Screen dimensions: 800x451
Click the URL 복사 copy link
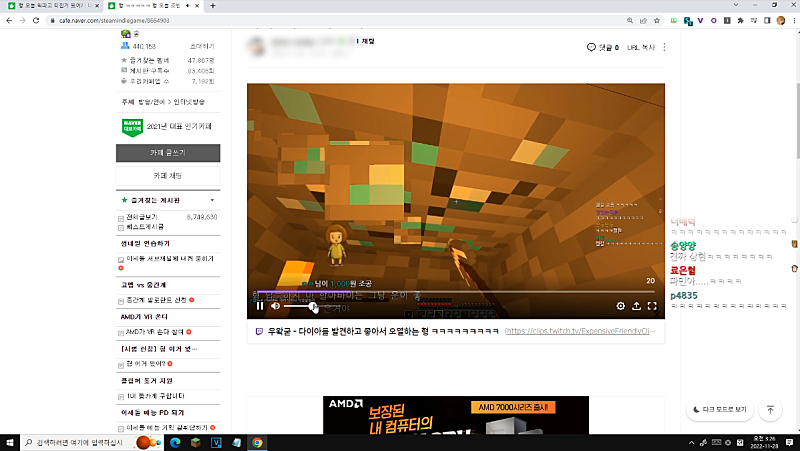[x=641, y=47]
